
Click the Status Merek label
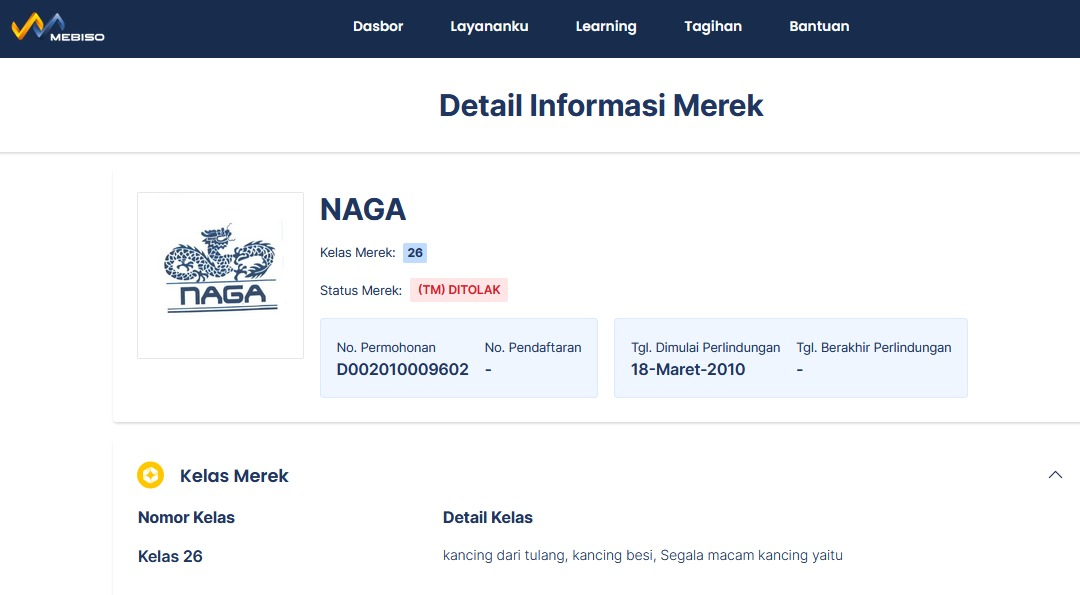(x=361, y=291)
